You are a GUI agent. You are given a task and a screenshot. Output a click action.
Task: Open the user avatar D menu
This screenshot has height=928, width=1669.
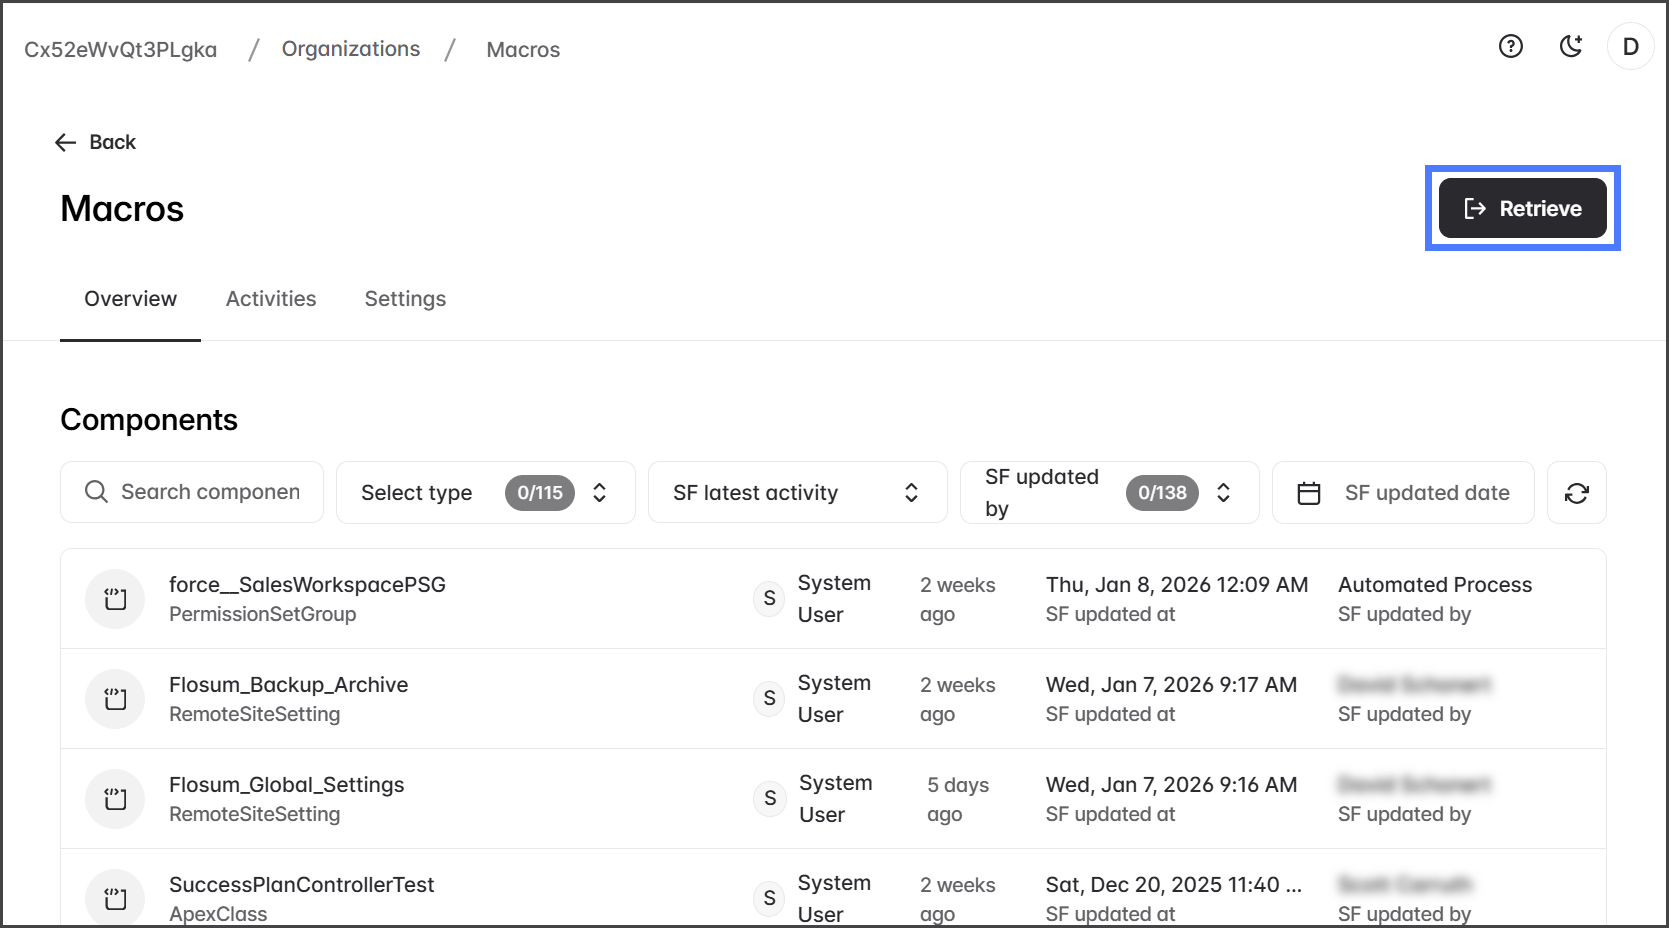(1630, 47)
